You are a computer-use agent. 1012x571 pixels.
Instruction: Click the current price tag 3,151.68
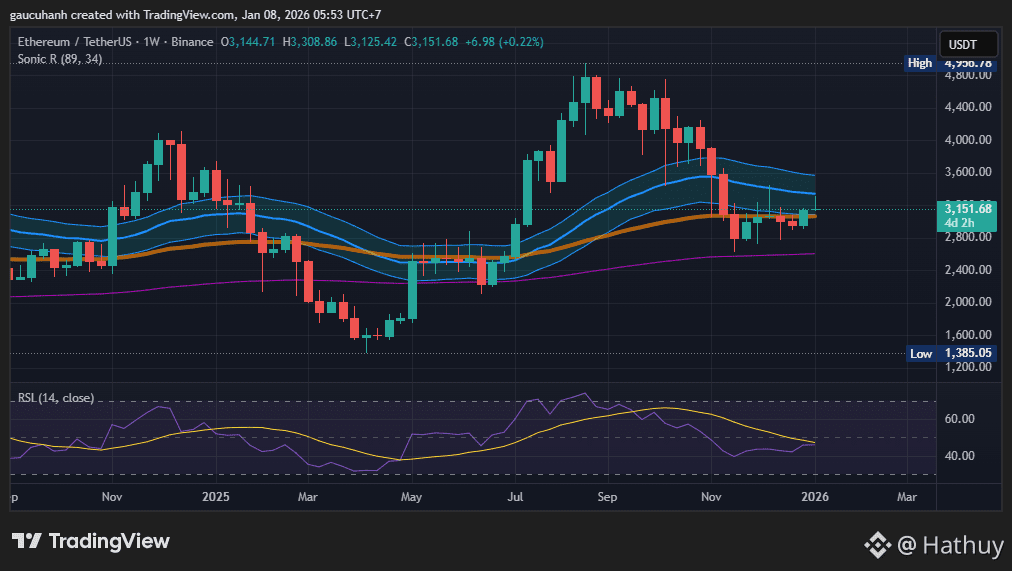coord(968,209)
